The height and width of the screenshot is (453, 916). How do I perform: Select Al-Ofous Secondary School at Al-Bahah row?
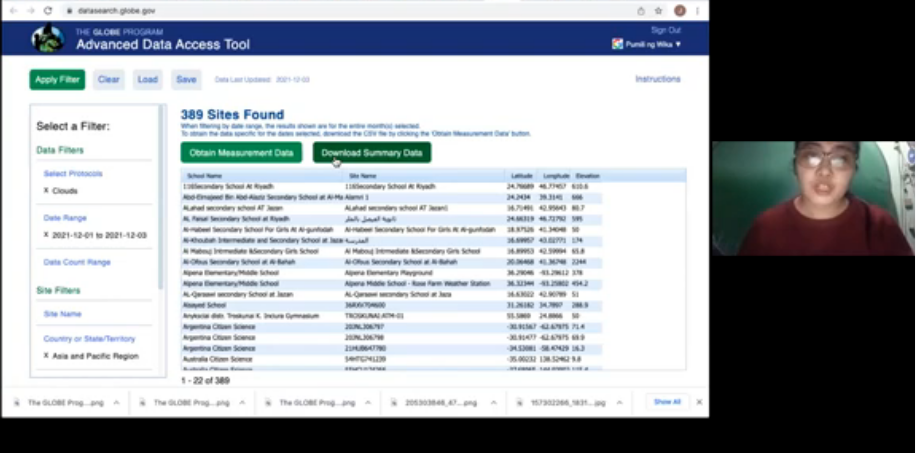(391, 262)
